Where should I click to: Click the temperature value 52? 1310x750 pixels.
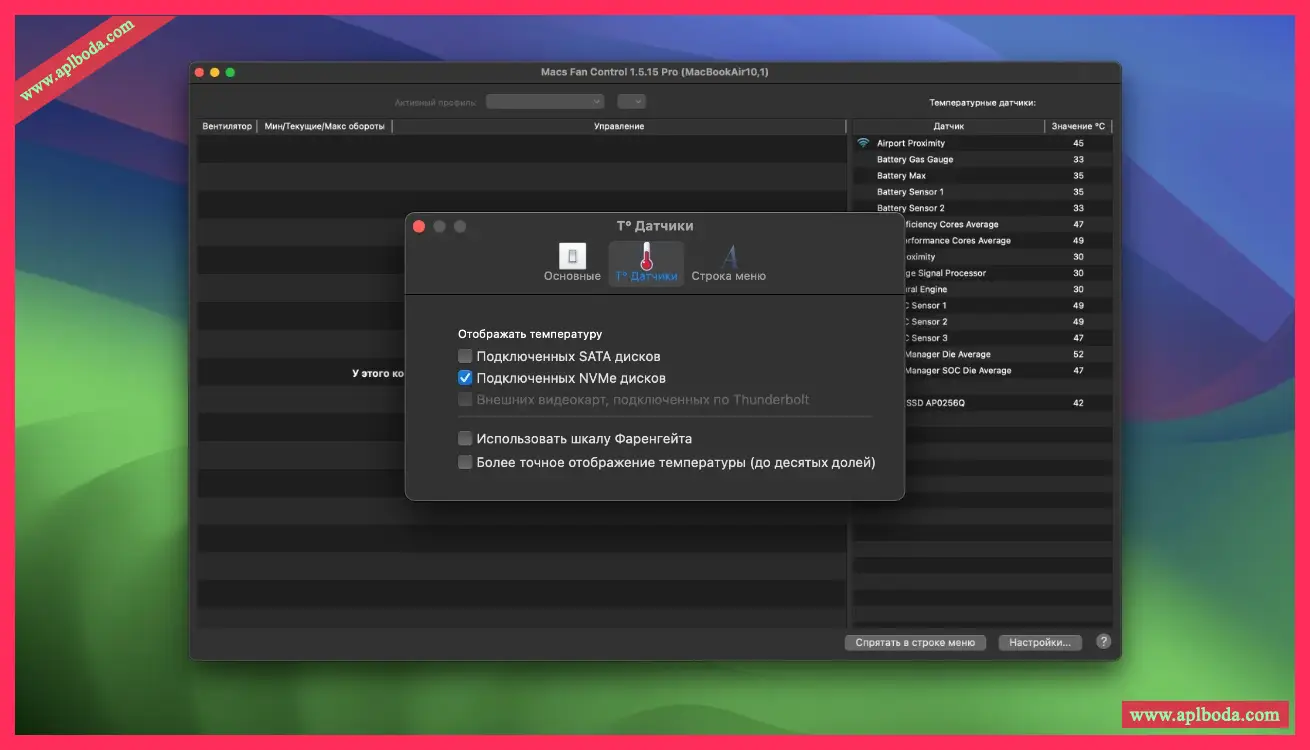click(x=1078, y=354)
